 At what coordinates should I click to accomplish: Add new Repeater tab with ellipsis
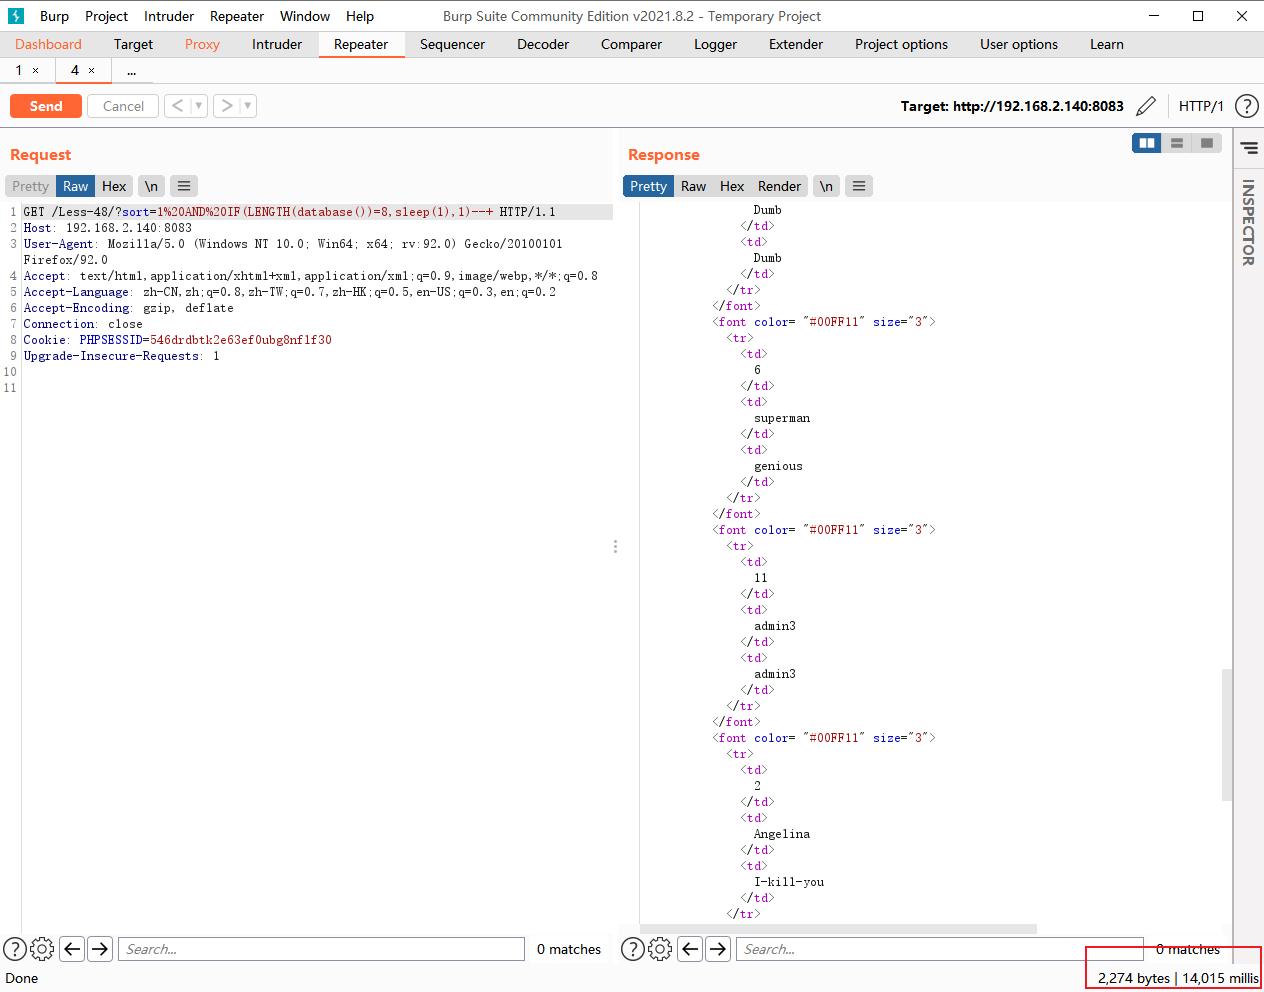pyautogui.click(x=131, y=70)
